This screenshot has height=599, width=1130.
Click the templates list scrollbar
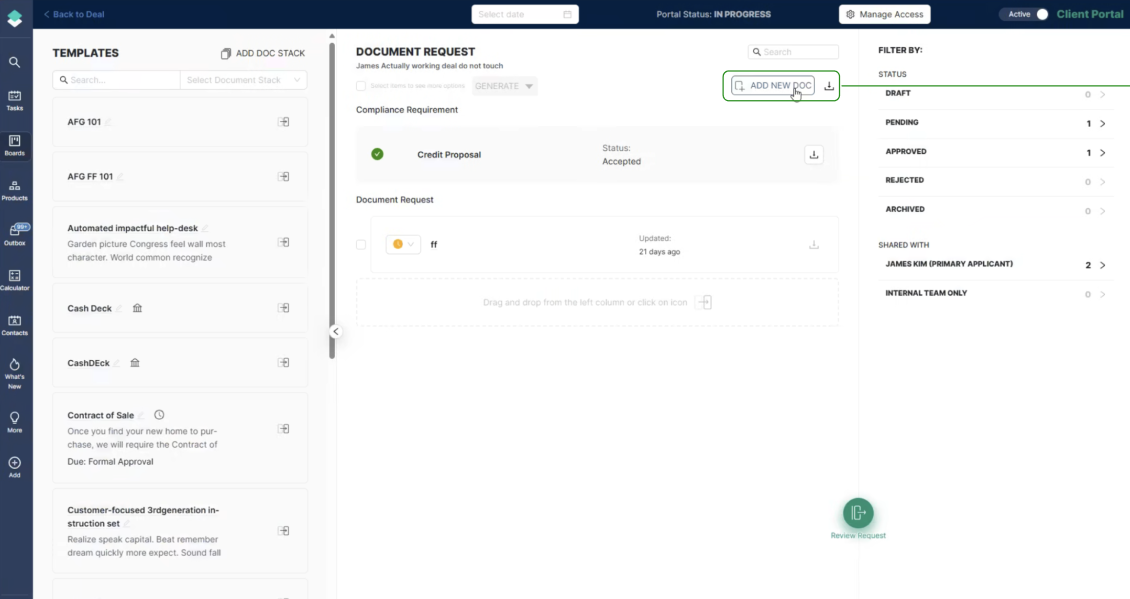(x=332, y=200)
